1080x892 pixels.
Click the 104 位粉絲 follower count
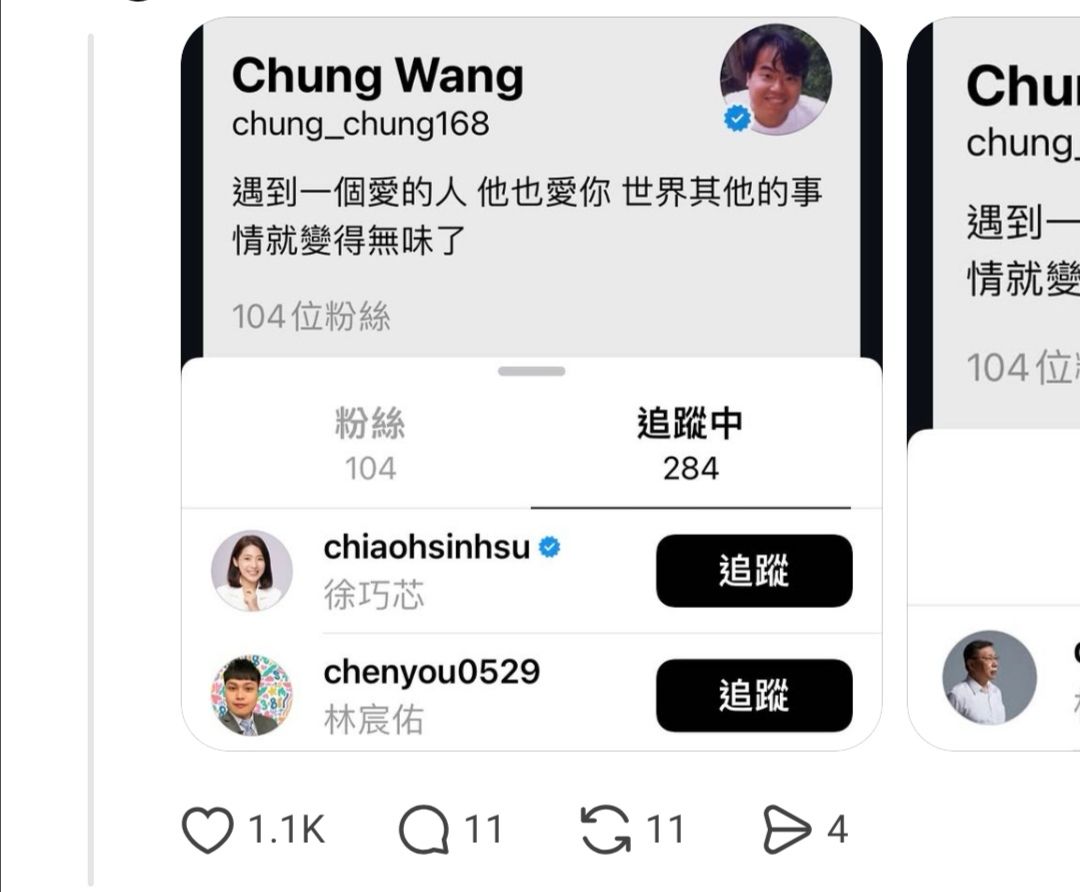(311, 317)
